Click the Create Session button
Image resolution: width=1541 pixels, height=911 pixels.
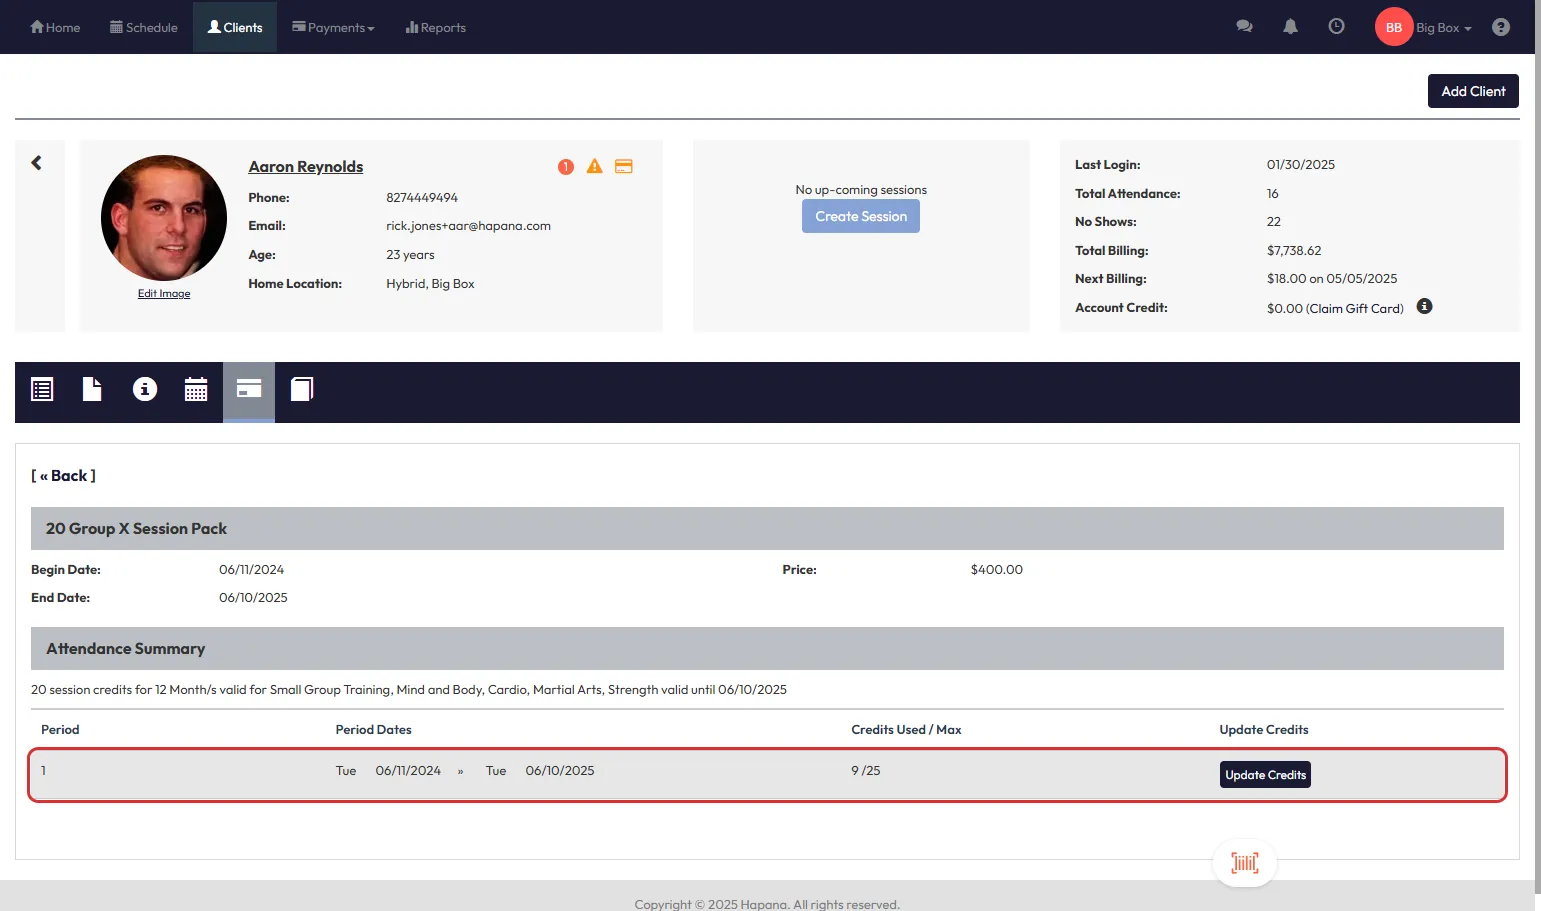coord(860,217)
